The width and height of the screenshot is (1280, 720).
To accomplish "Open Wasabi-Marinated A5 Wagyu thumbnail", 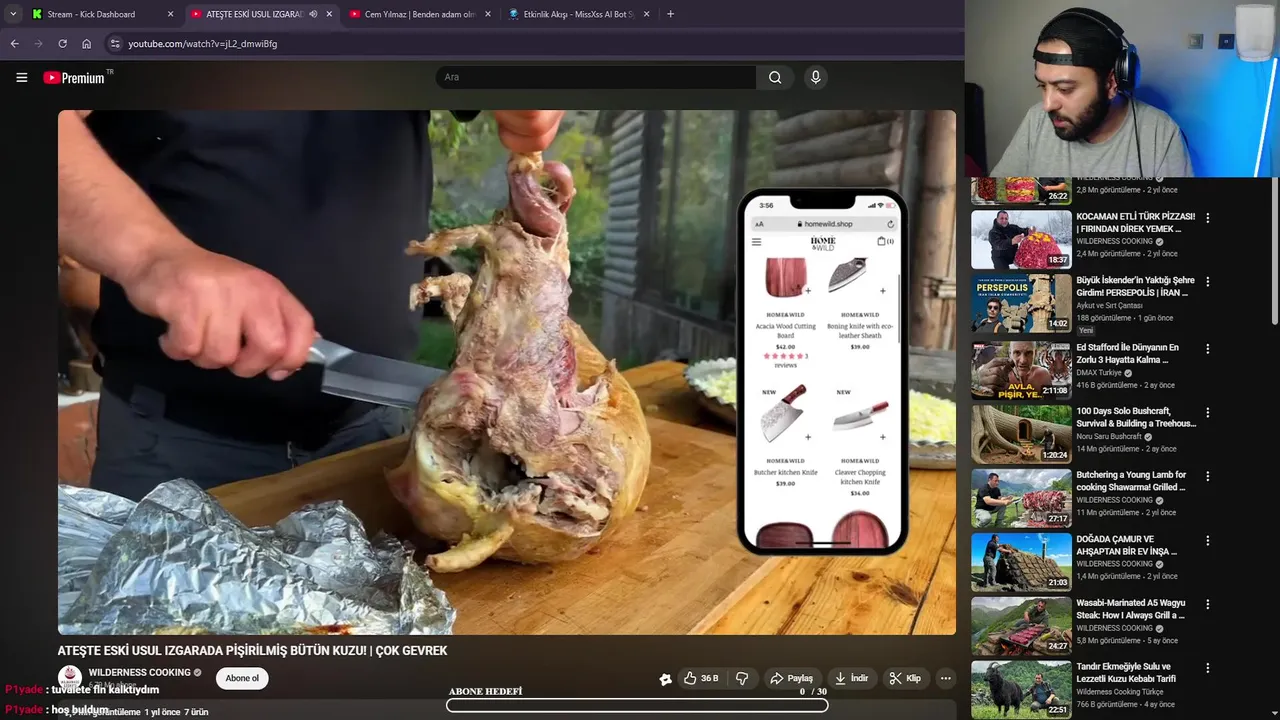I will tap(1021, 626).
